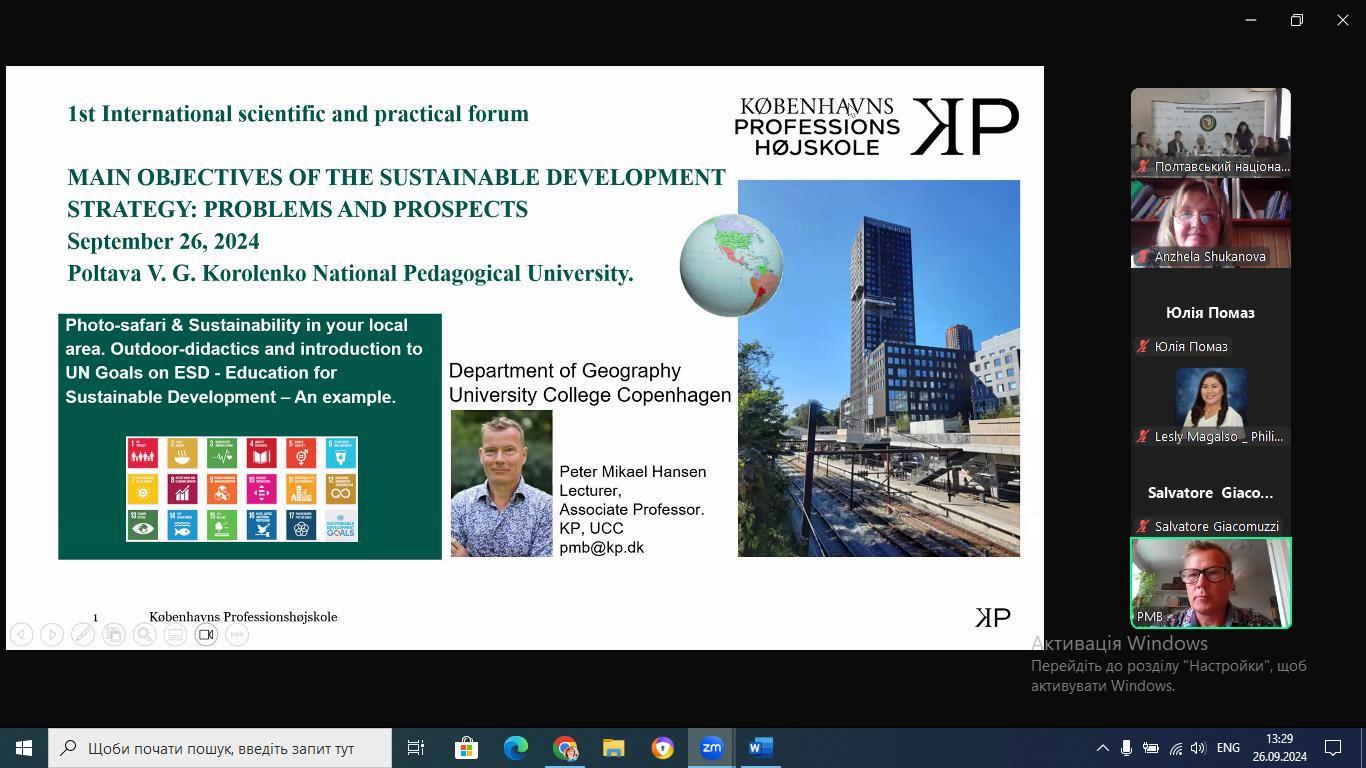Open Norton shield app in taskbar
The image size is (1366, 768).
pos(662,748)
